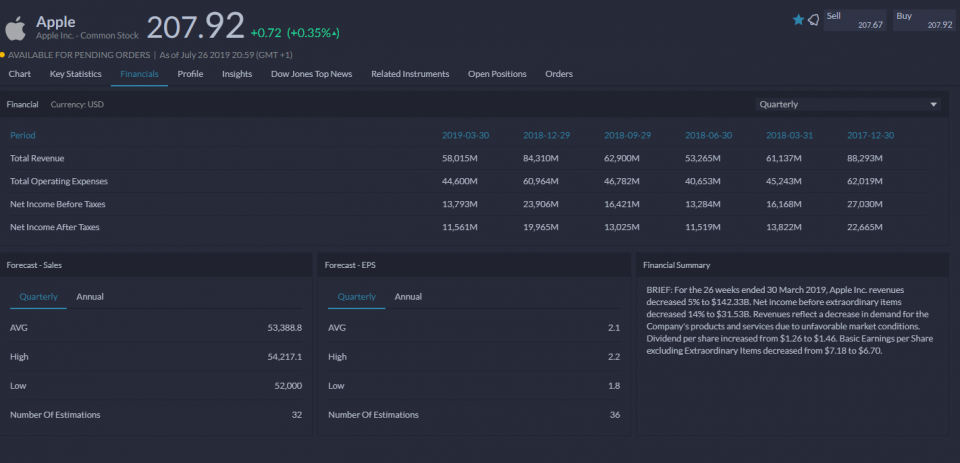The width and height of the screenshot is (960, 463).
Task: Click the Buy button at 207.92
Action: [x=923, y=20]
